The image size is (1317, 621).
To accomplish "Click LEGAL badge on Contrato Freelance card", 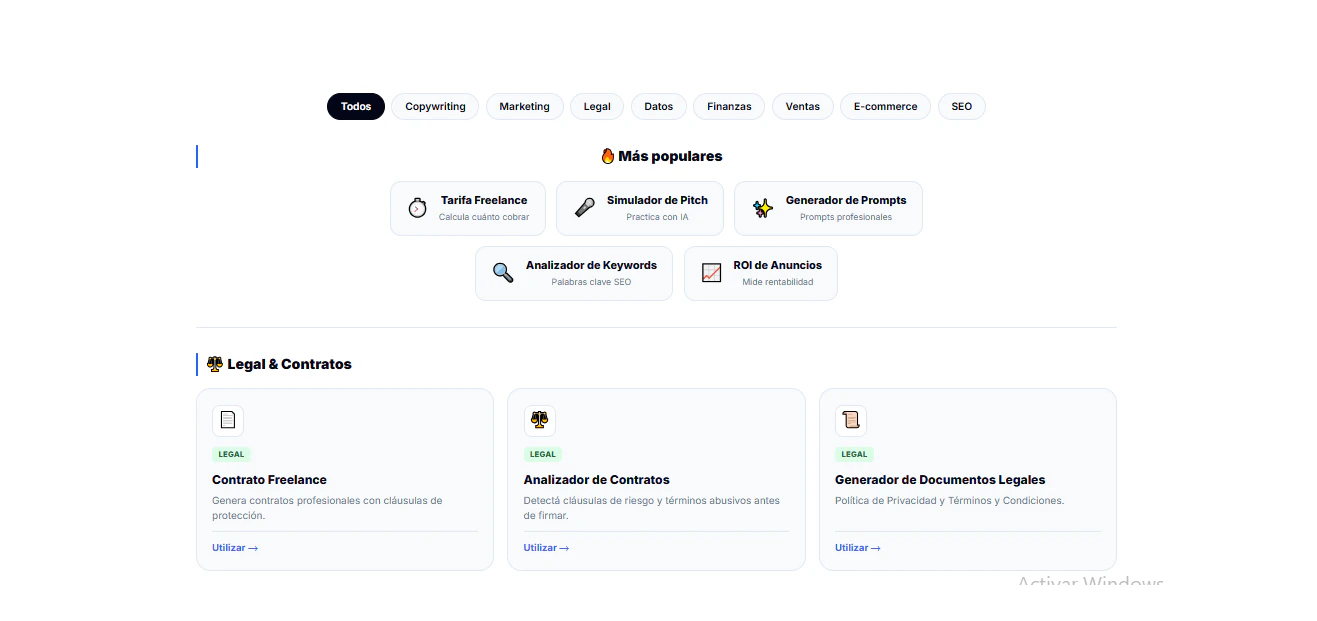I will (231, 454).
